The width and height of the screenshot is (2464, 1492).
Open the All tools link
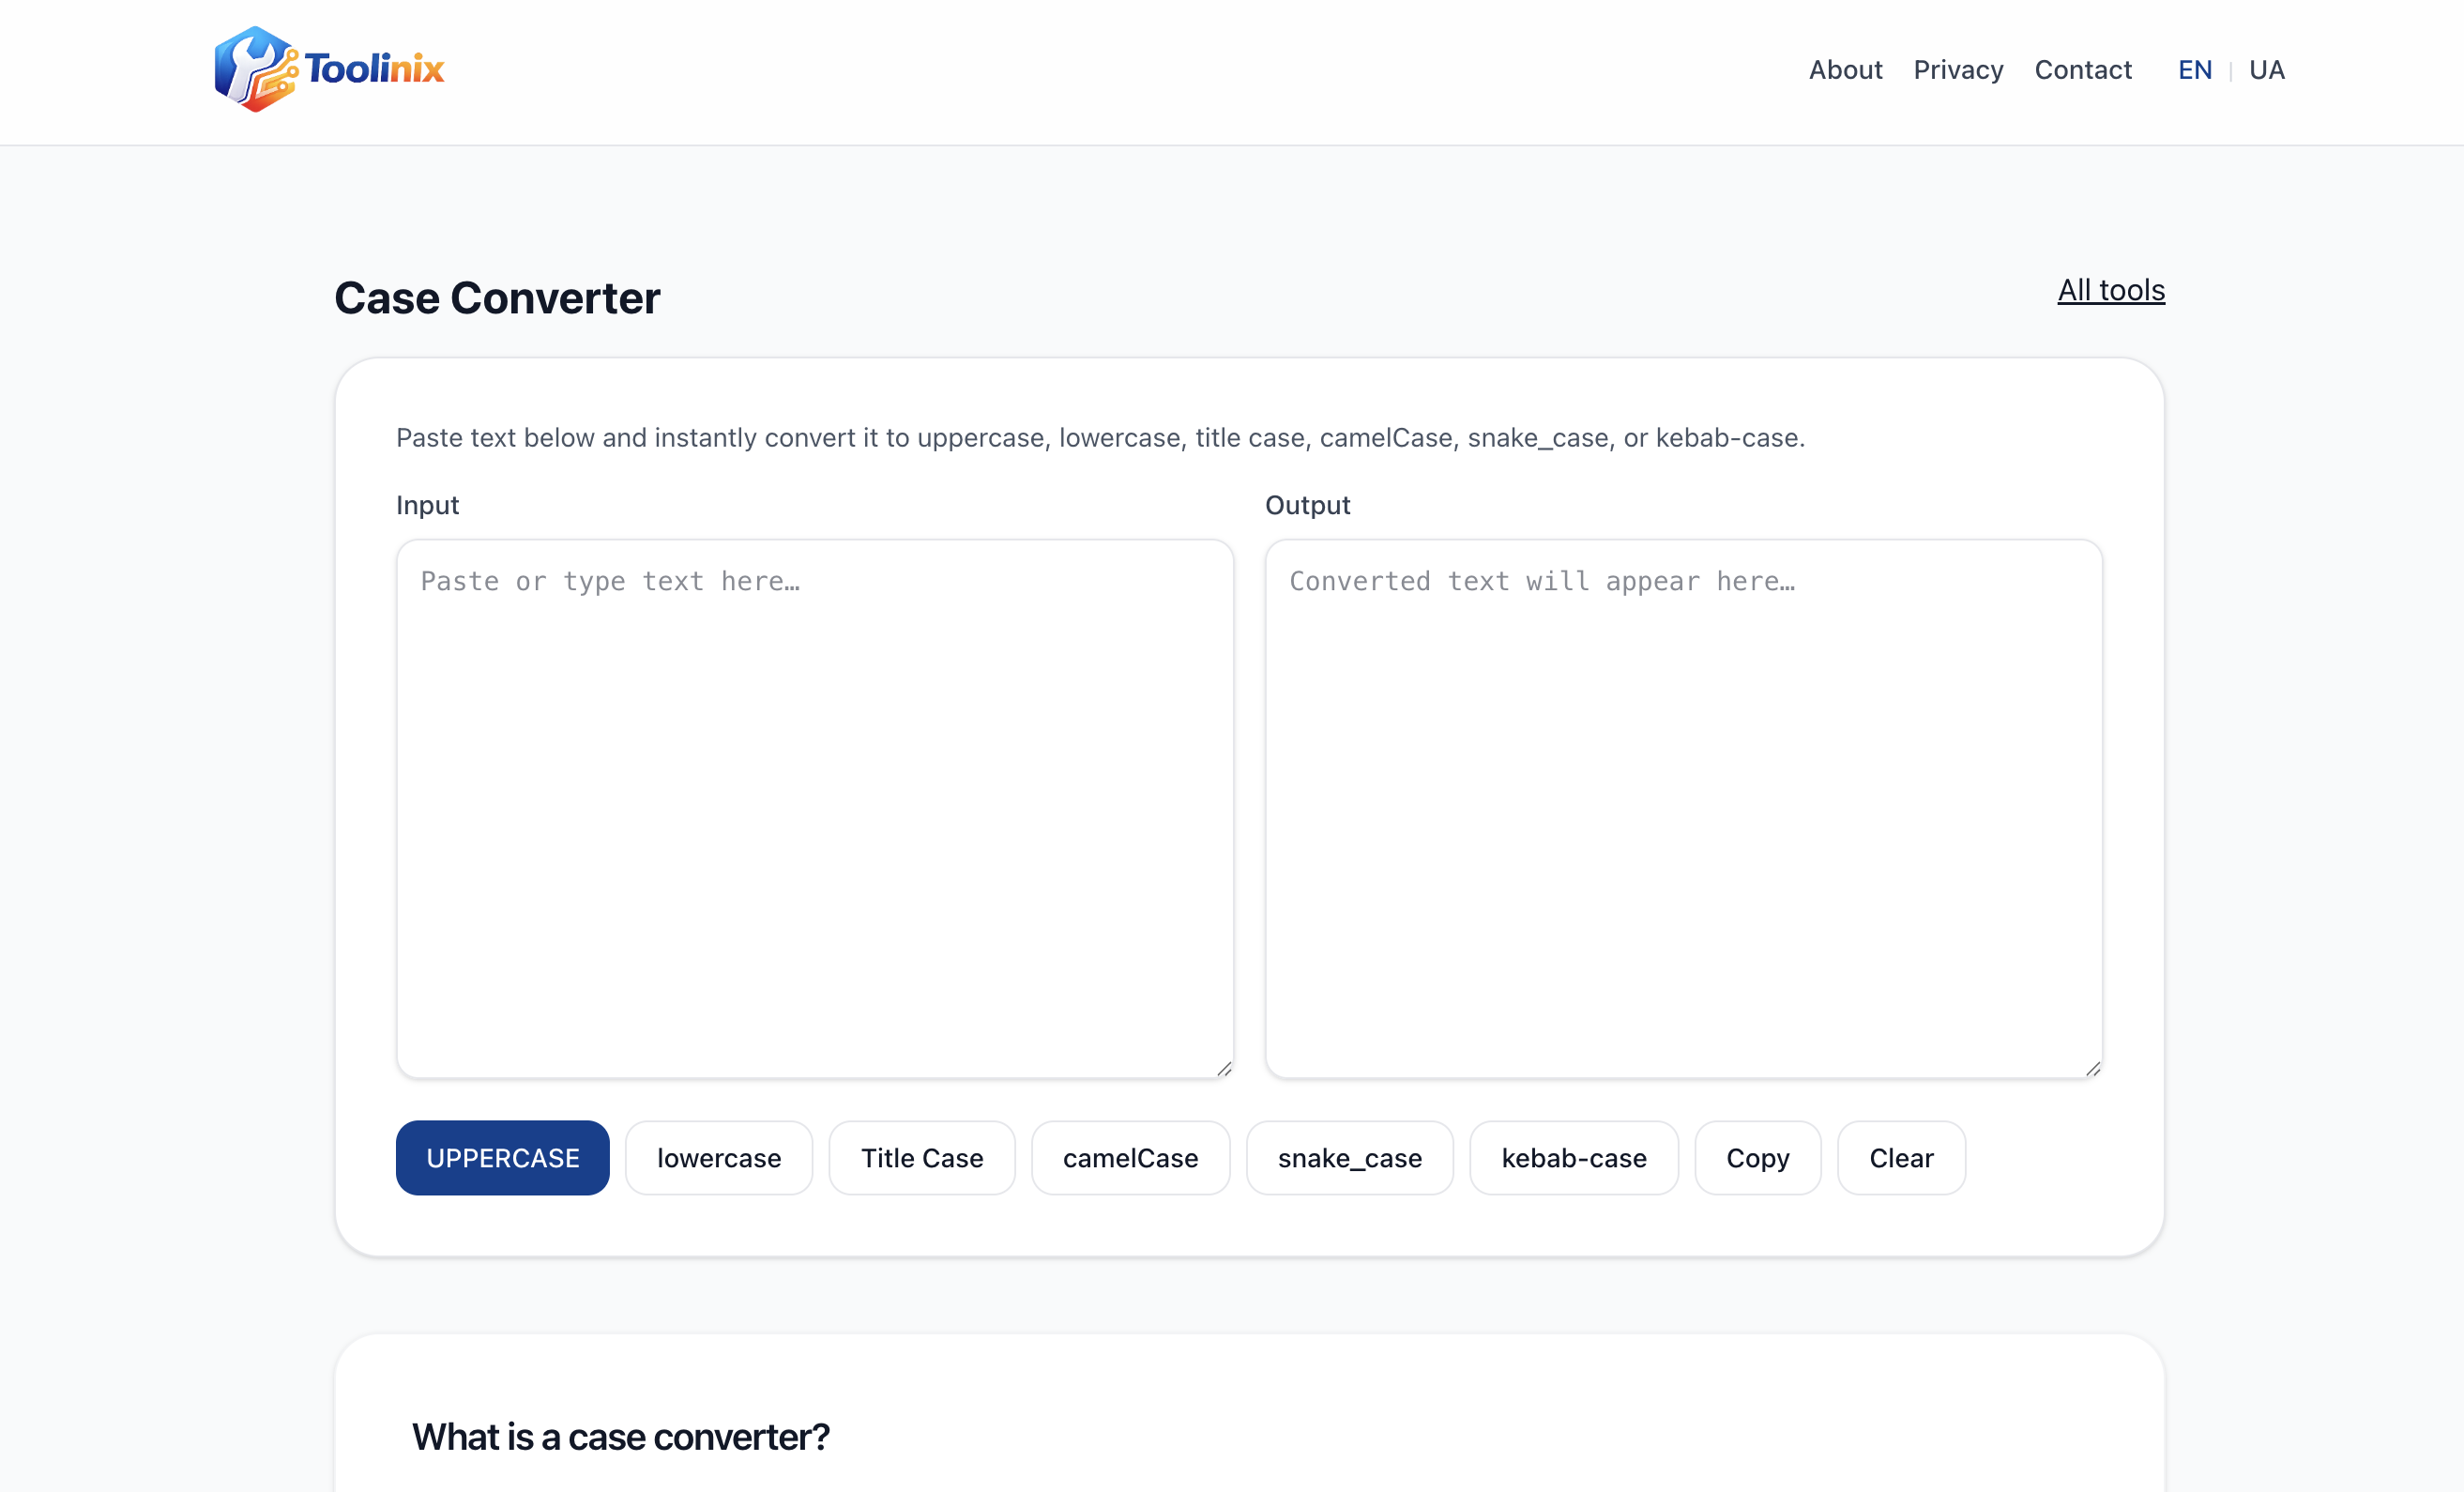2111,290
